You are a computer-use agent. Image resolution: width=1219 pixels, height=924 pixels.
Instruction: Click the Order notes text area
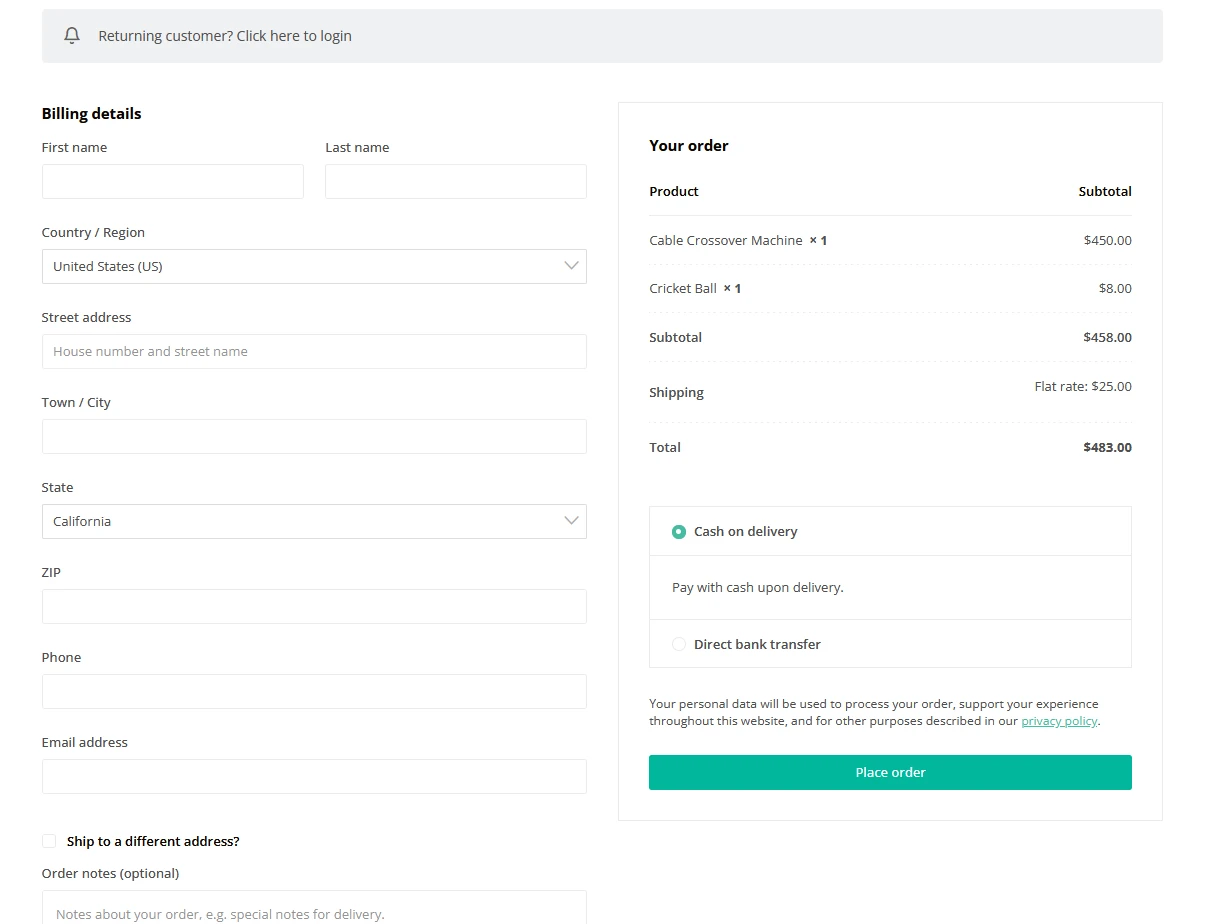314,908
